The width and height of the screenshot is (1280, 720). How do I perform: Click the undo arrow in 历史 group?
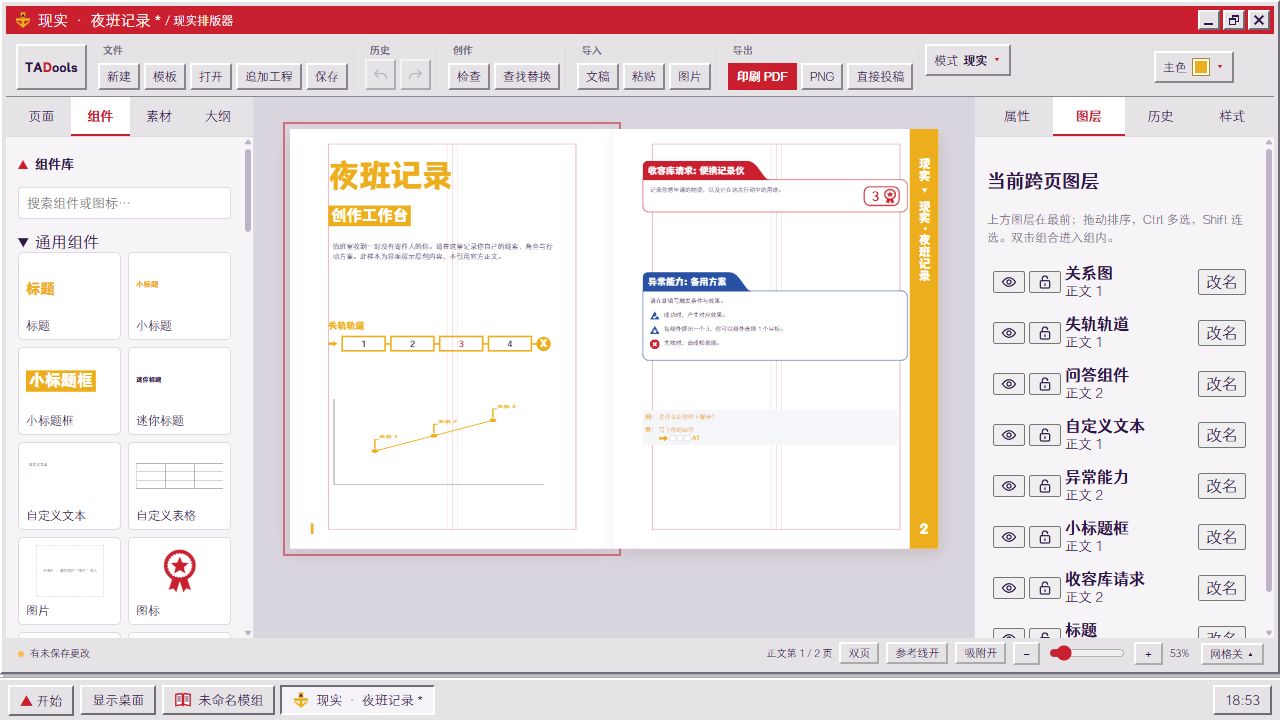380,76
